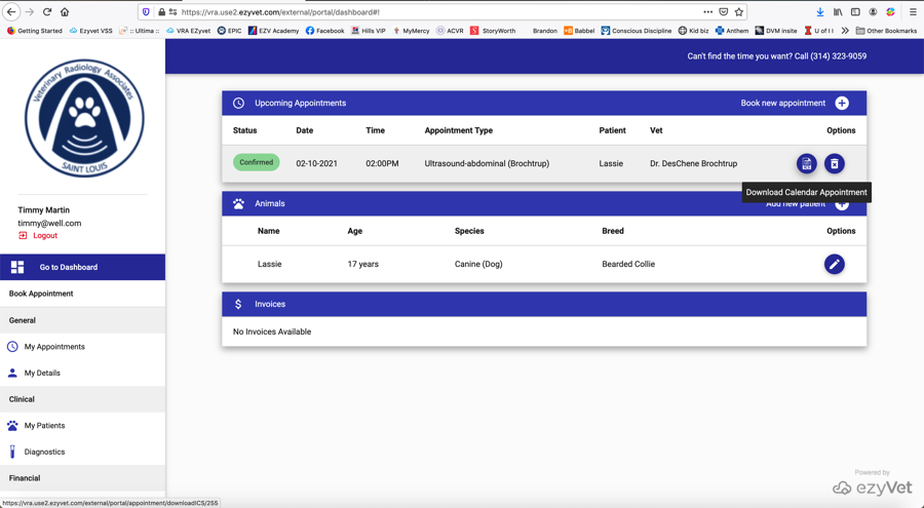
Task: Bookmark this page with the star icon
Action: pos(739,12)
